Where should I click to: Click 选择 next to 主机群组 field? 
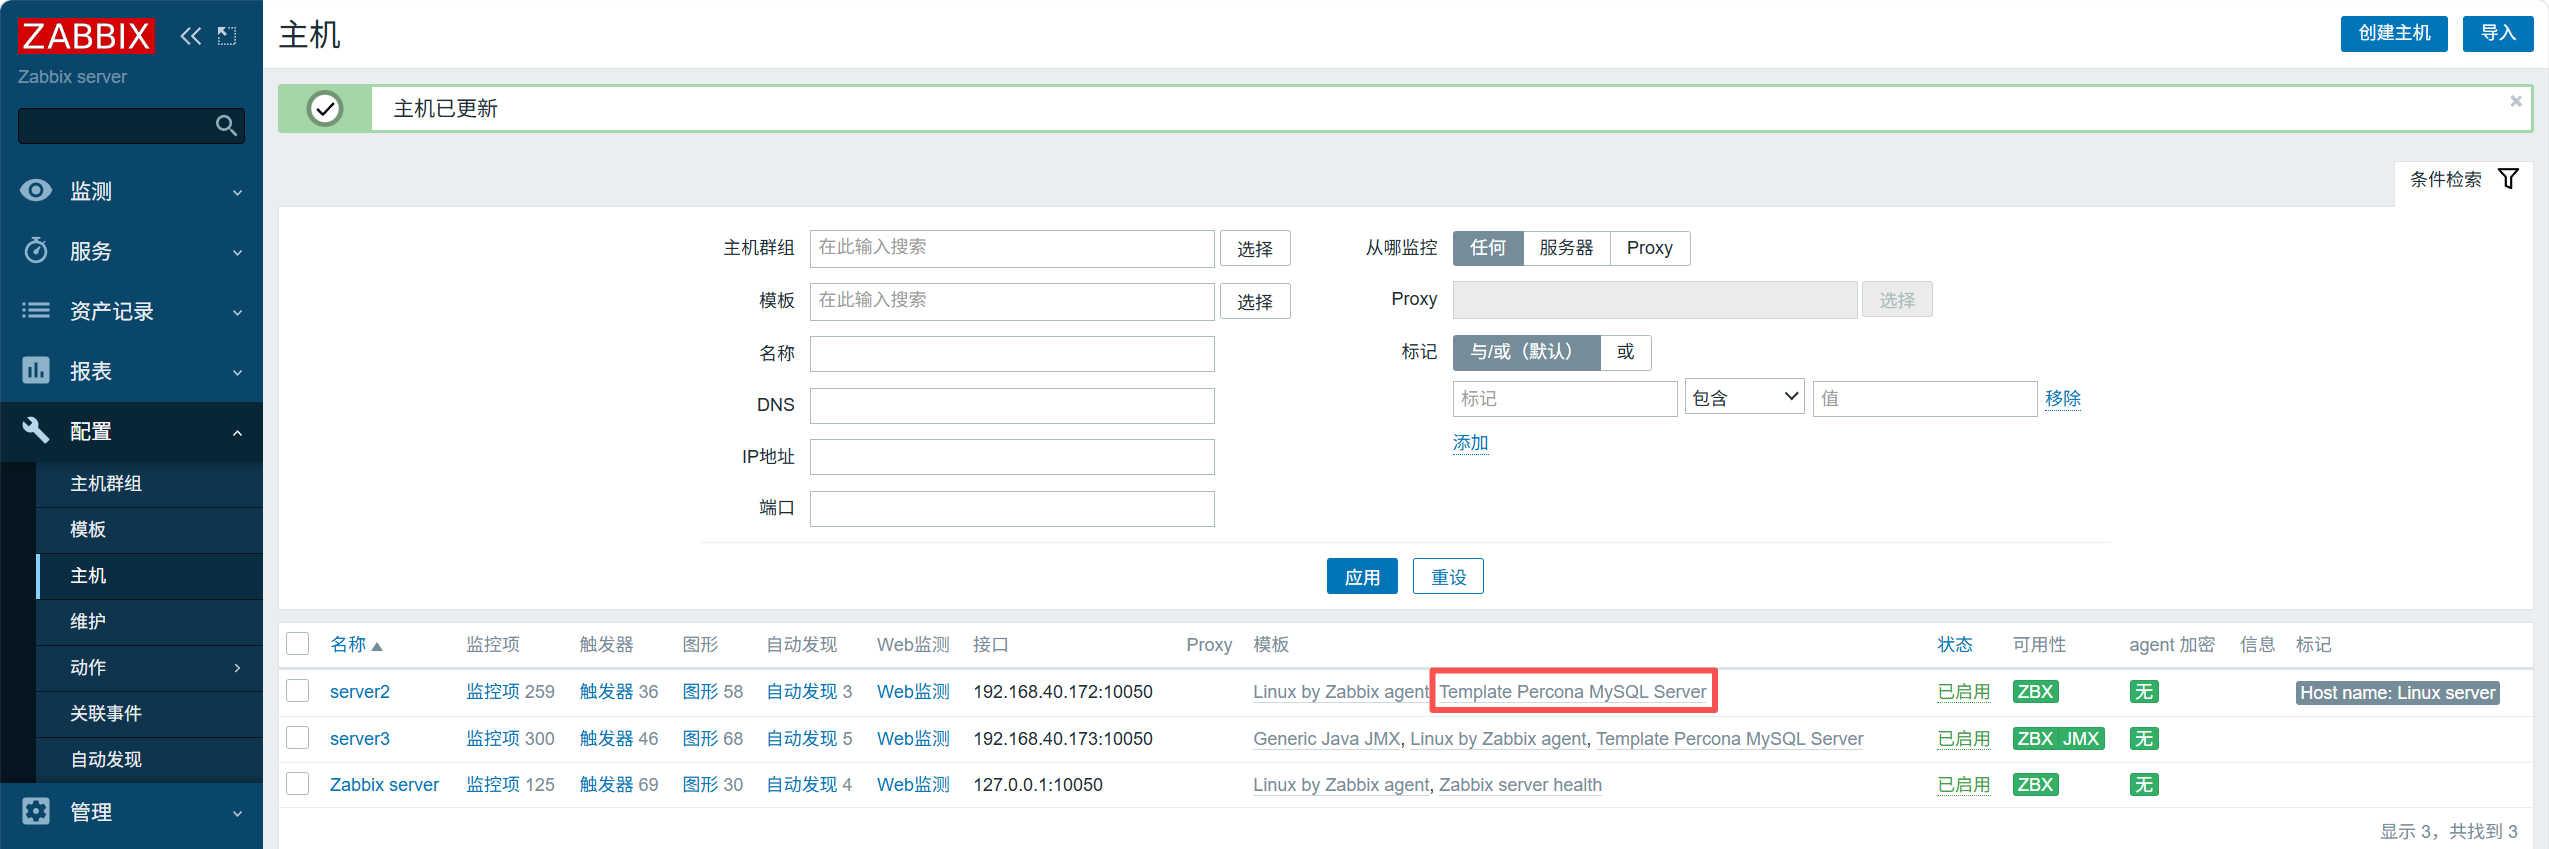pyautogui.click(x=1255, y=249)
